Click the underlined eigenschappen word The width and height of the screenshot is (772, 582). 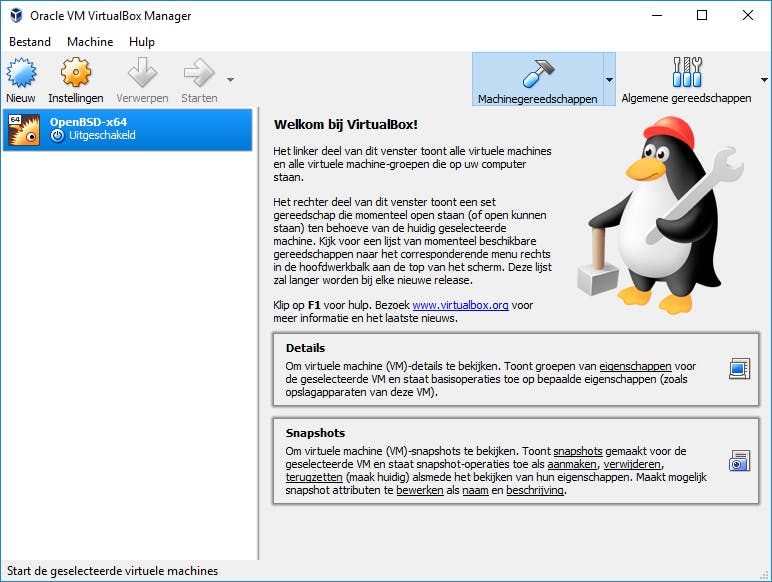pyautogui.click(x=635, y=366)
